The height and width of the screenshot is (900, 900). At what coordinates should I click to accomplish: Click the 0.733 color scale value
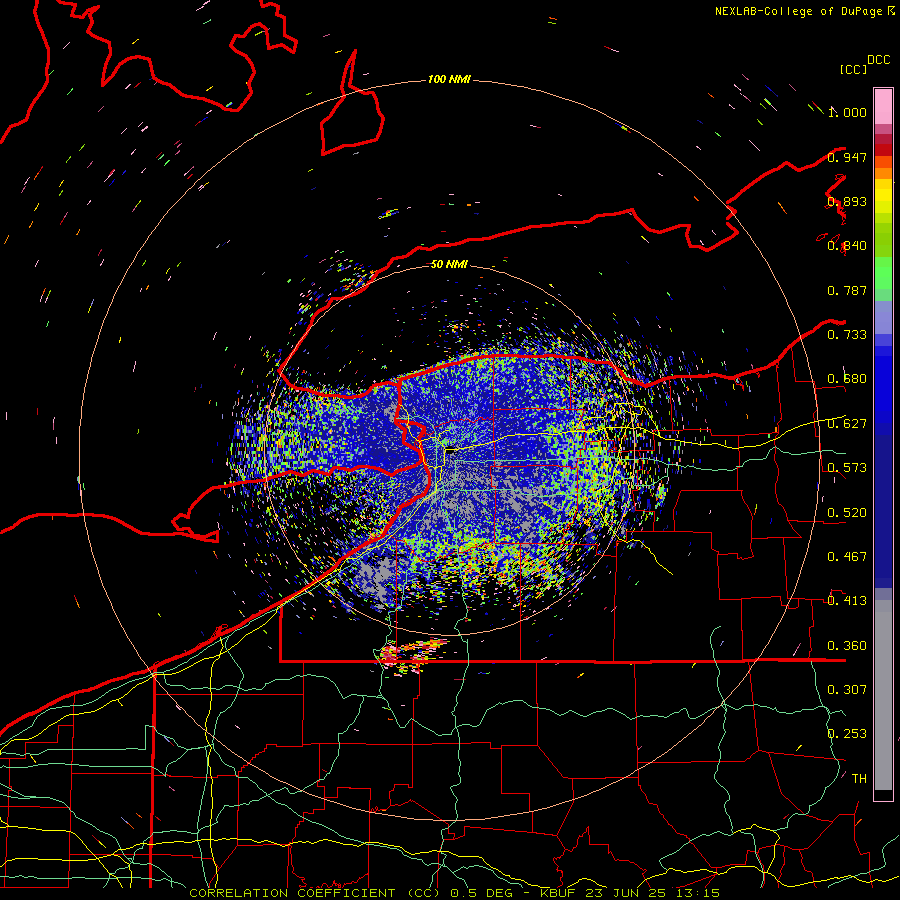coord(847,334)
